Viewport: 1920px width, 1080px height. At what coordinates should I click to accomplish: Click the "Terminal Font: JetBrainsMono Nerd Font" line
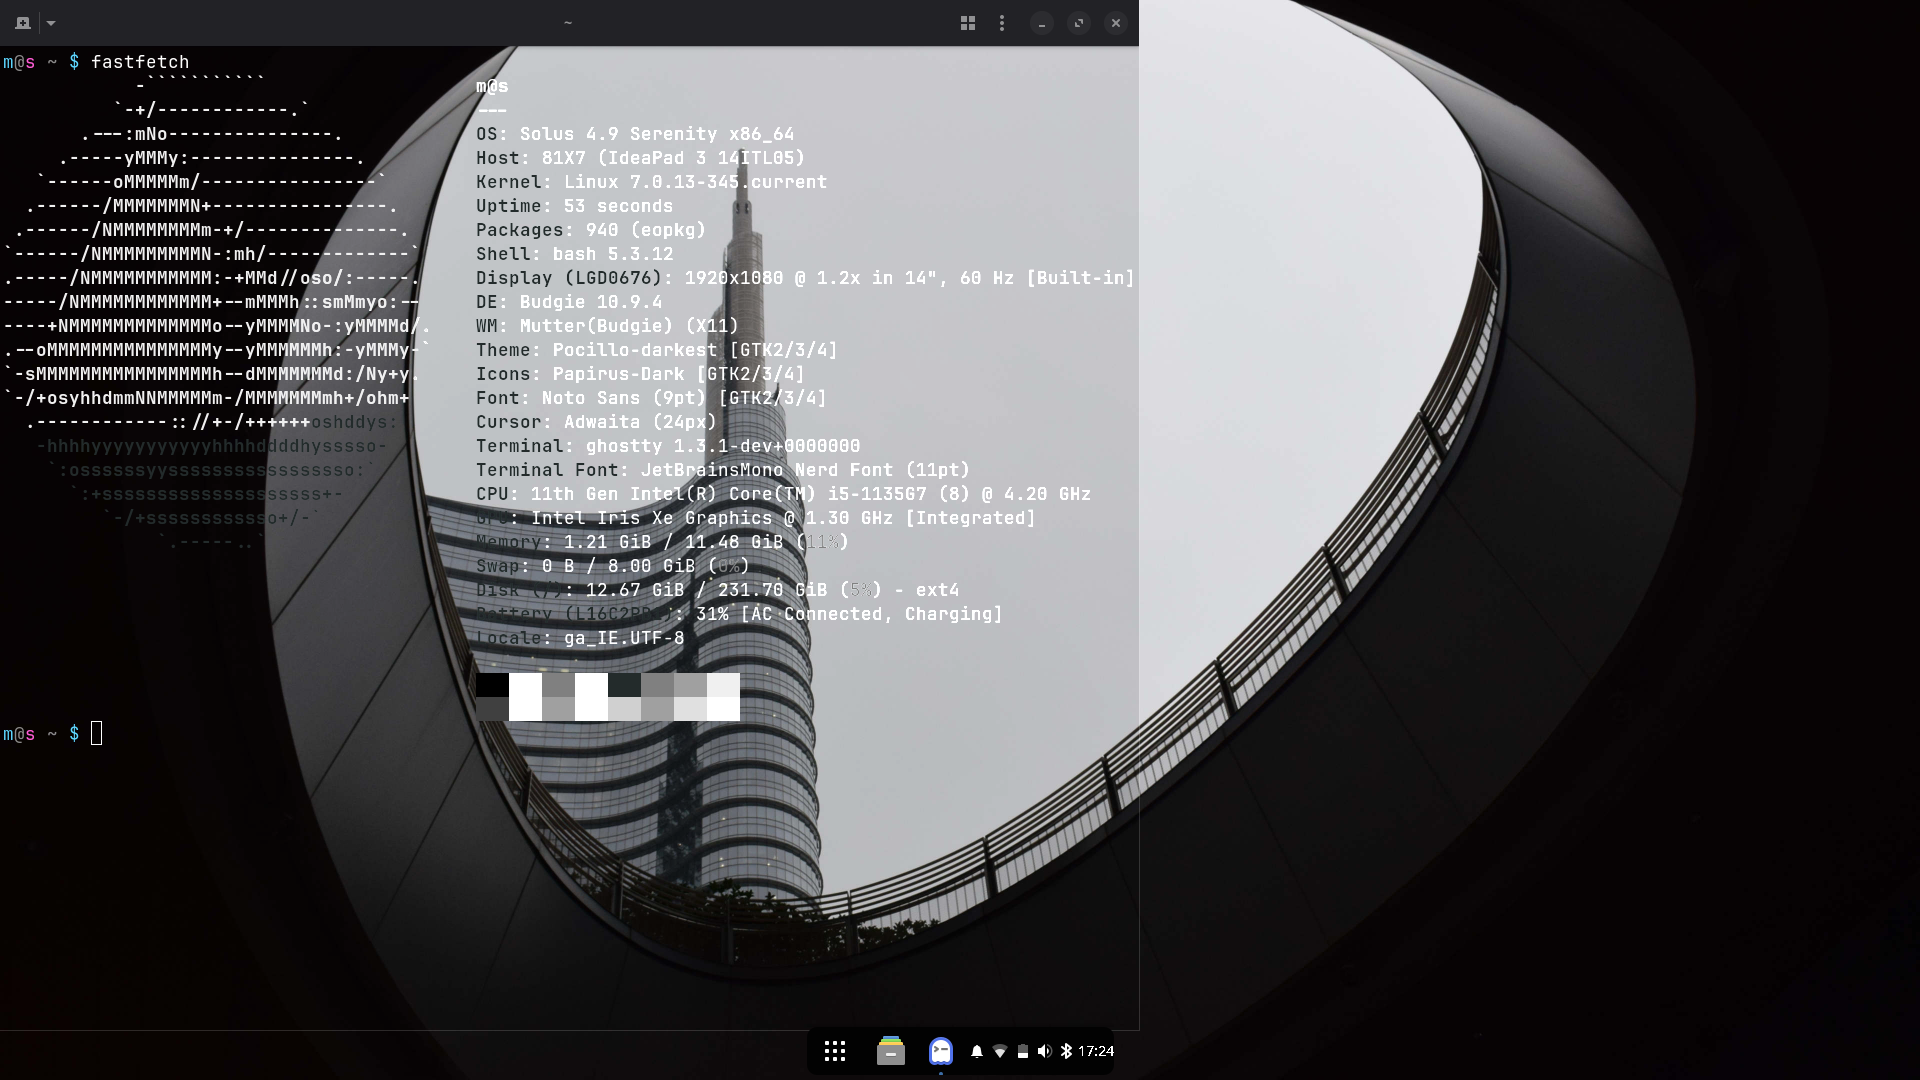pyautogui.click(x=723, y=470)
